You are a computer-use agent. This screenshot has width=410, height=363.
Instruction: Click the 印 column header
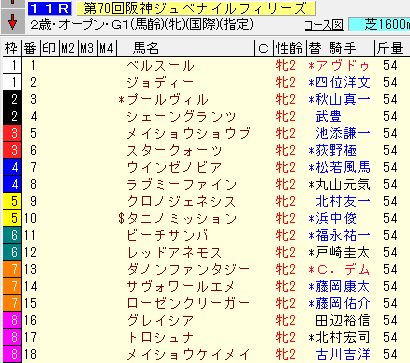(49, 49)
